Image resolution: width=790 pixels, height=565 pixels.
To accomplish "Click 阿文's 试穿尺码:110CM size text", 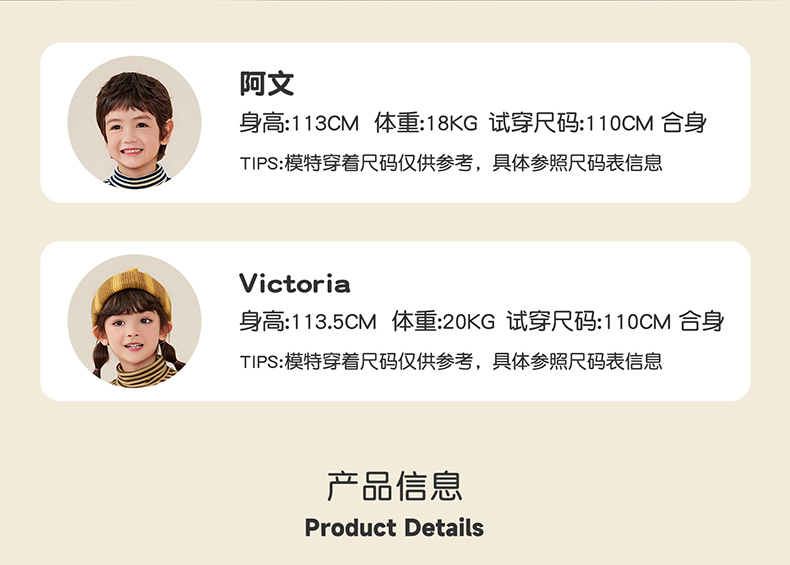I will [x=570, y=124].
